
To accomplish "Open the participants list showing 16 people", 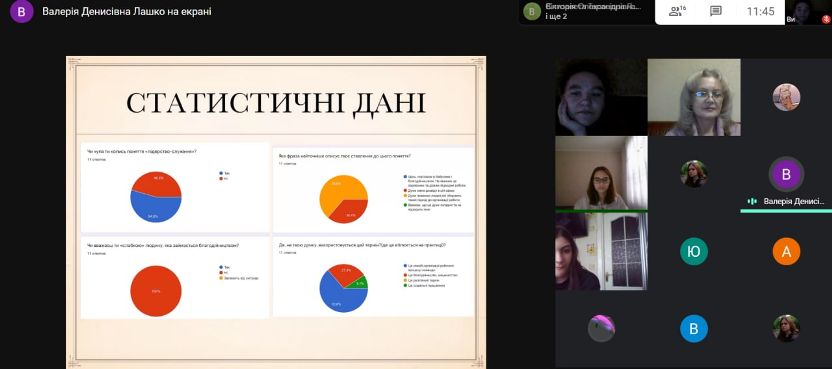I will point(677,11).
